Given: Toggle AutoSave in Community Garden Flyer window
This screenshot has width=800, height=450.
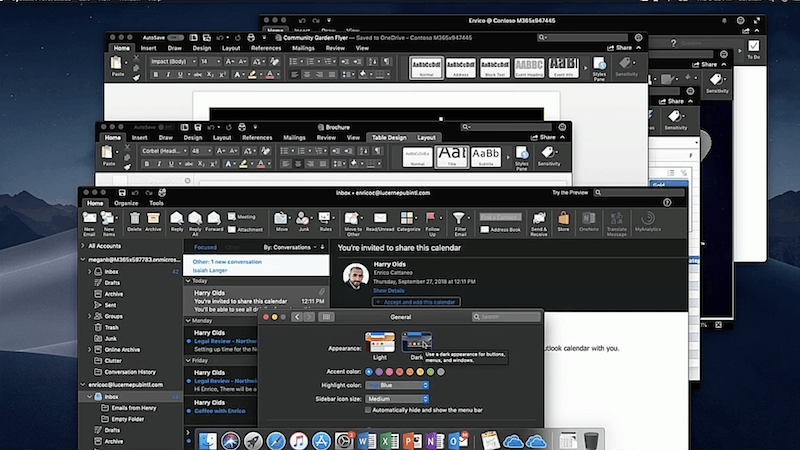Looking at the screenshot, I should tap(175, 38).
